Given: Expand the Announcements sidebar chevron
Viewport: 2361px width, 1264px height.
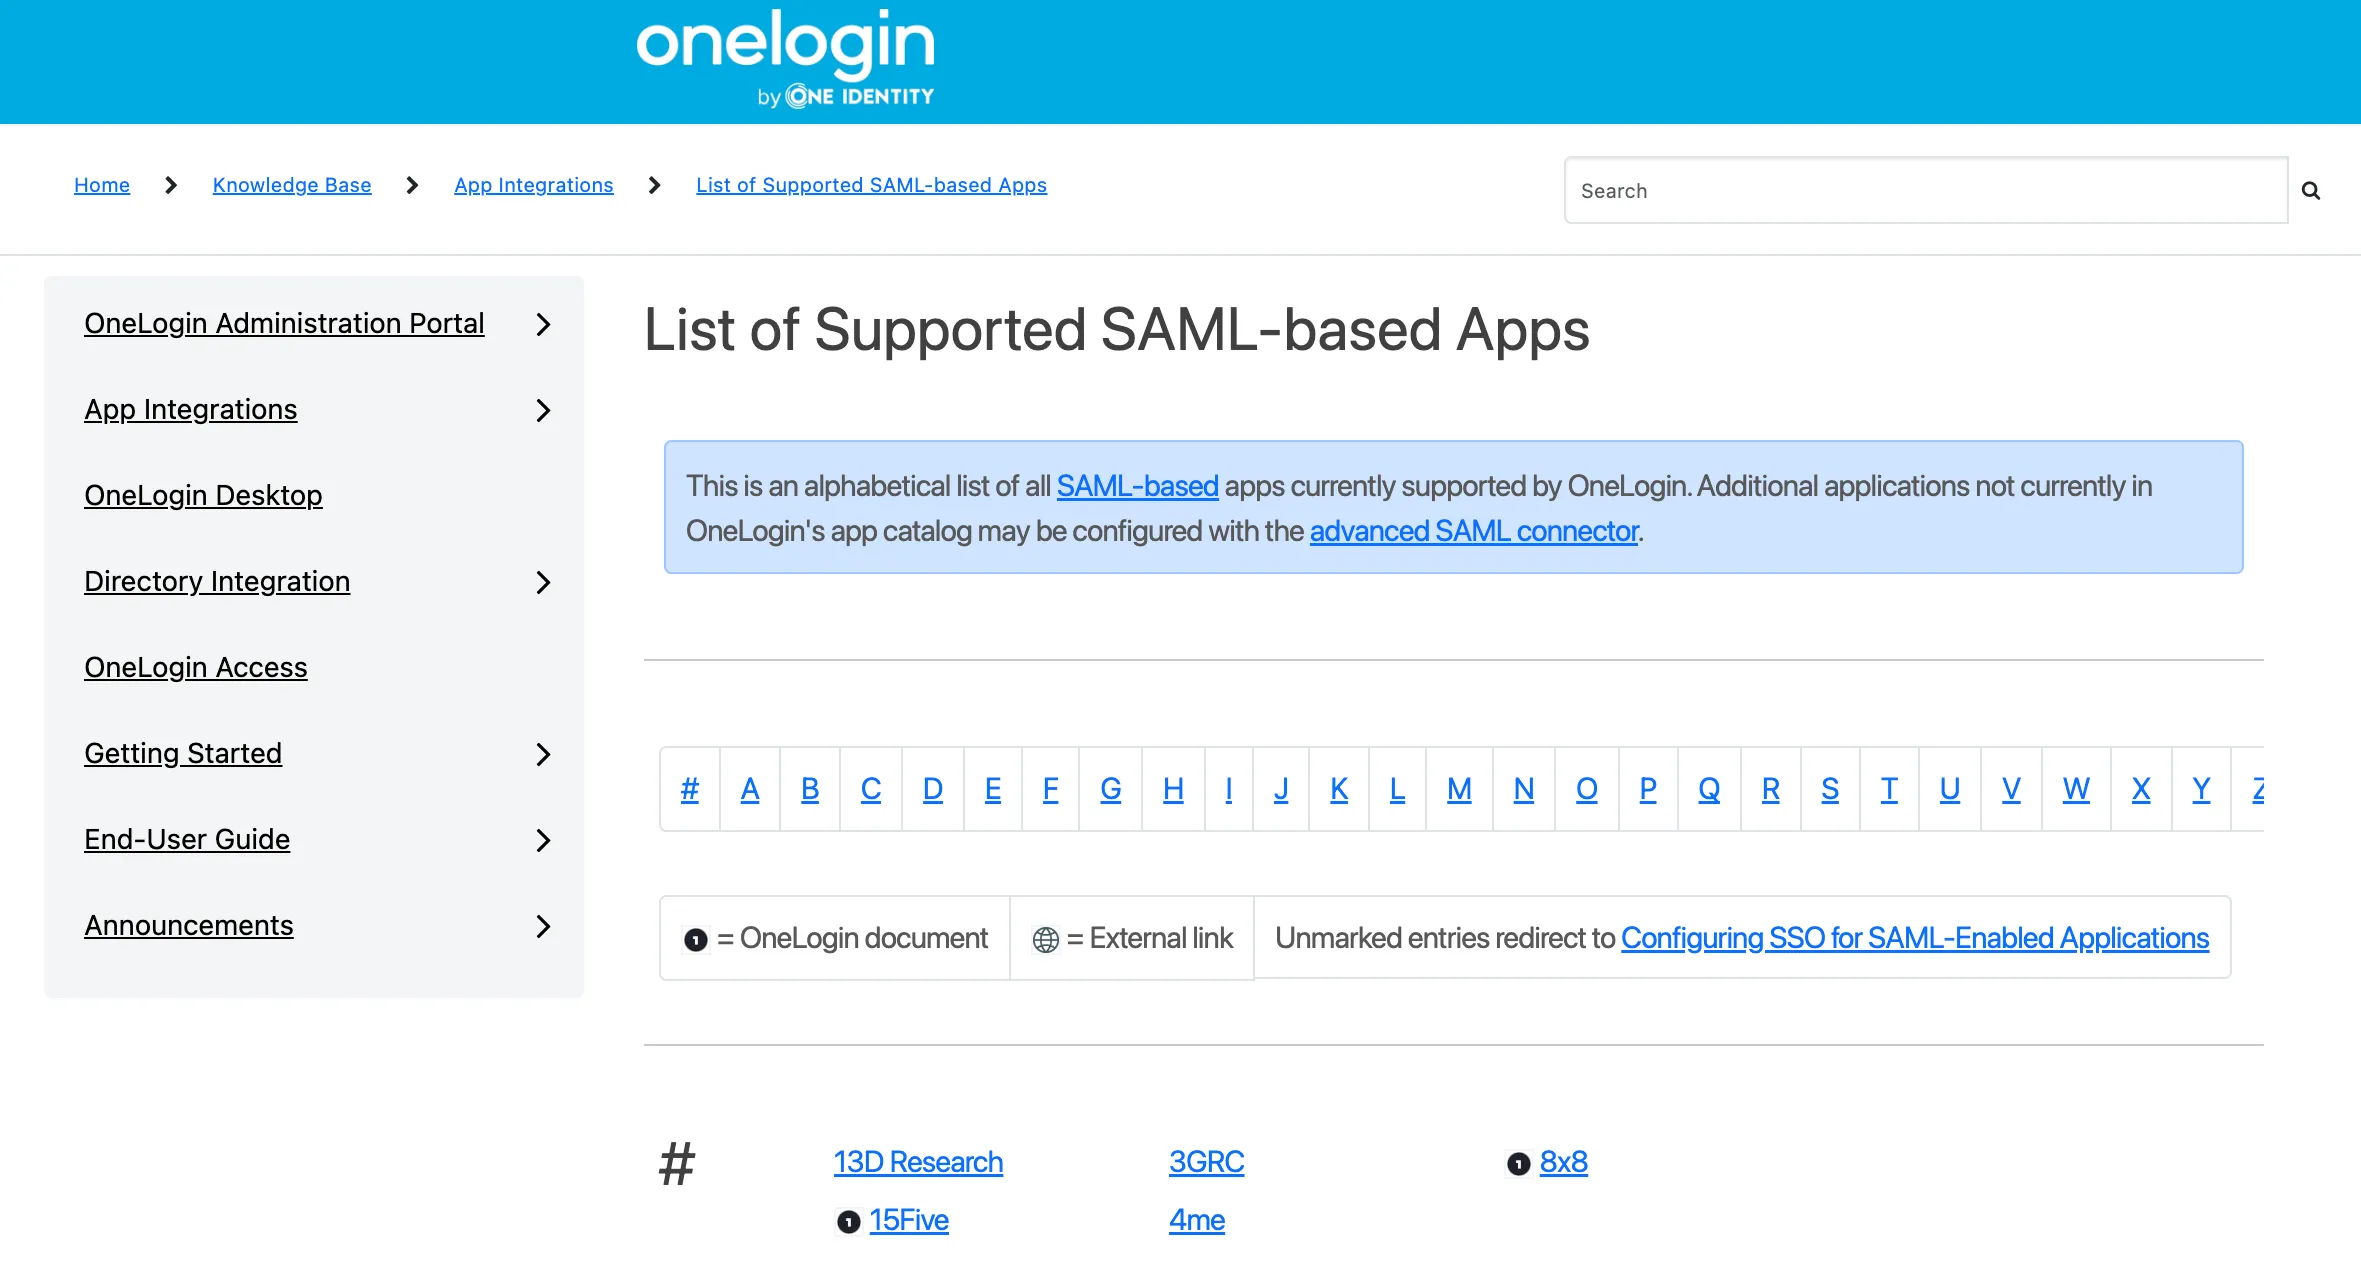Looking at the screenshot, I should click(x=543, y=926).
